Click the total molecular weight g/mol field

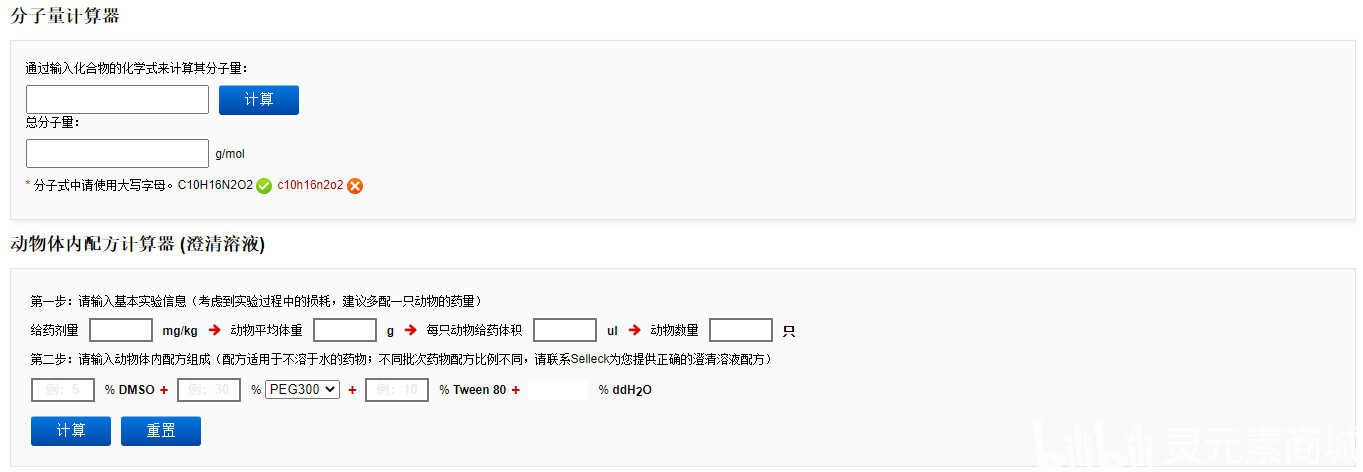point(117,153)
